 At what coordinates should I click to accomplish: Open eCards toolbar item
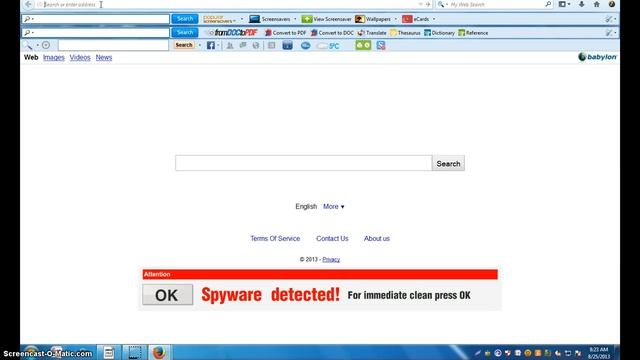[x=416, y=19]
